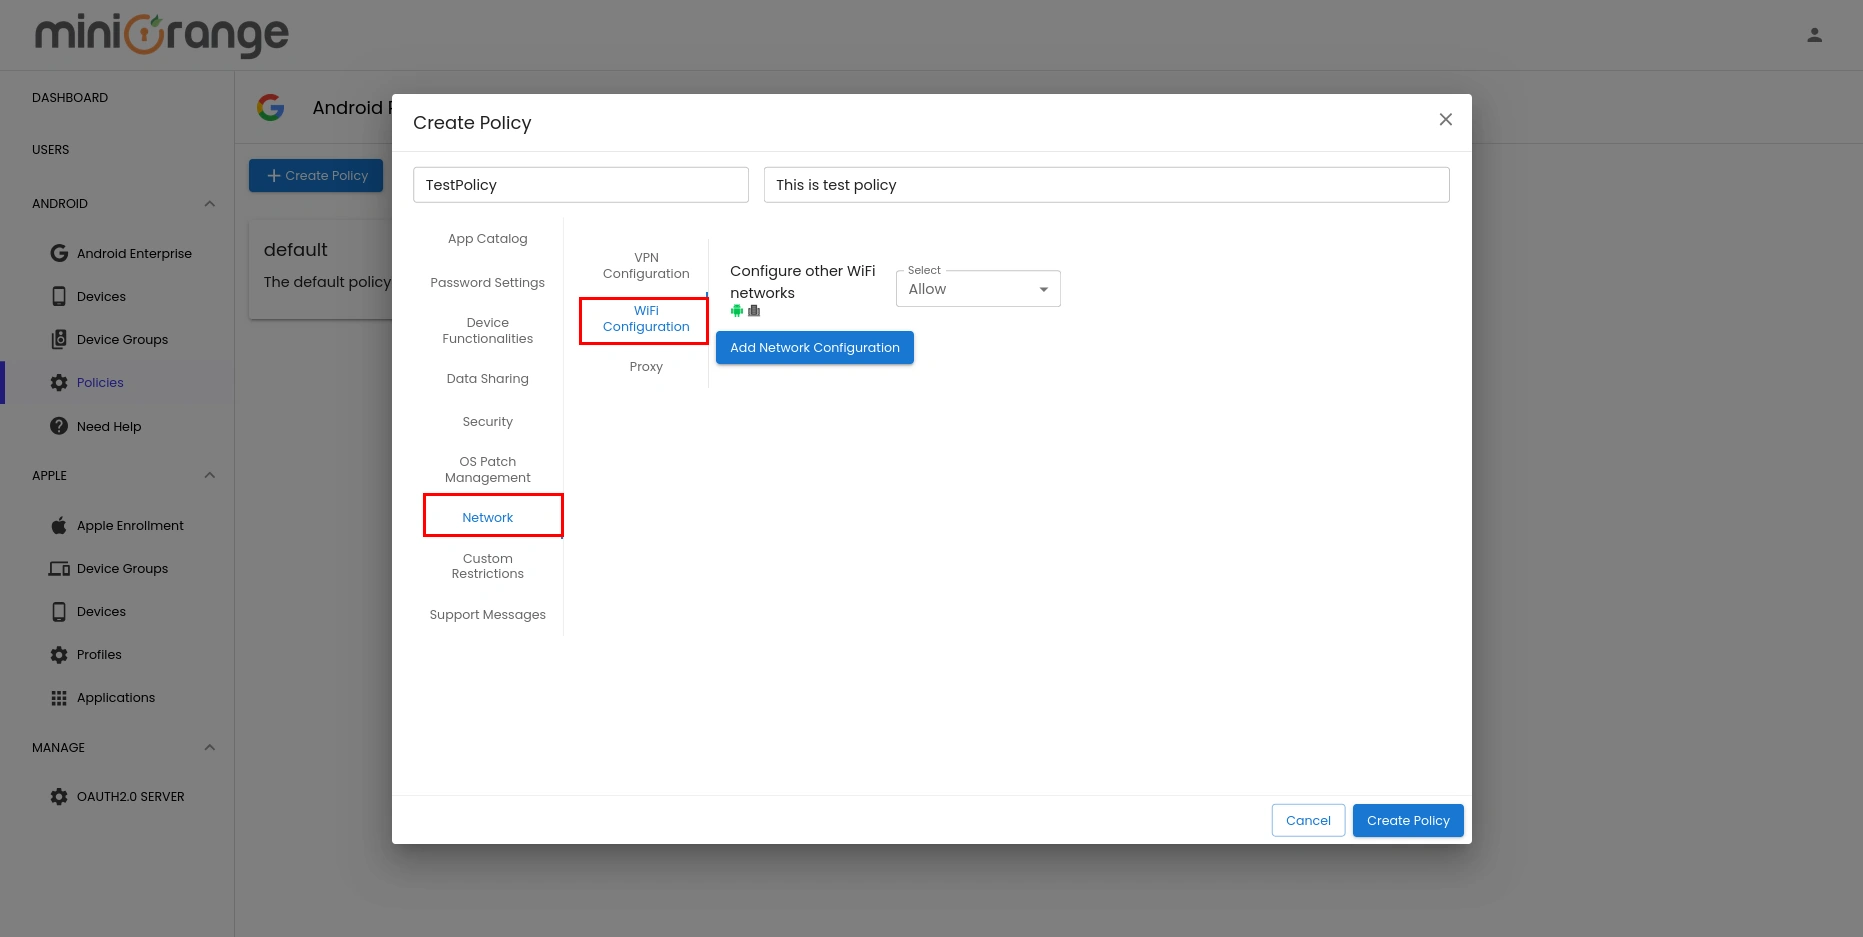Cancel the policy creation
The image size is (1863, 937).
coord(1308,820)
